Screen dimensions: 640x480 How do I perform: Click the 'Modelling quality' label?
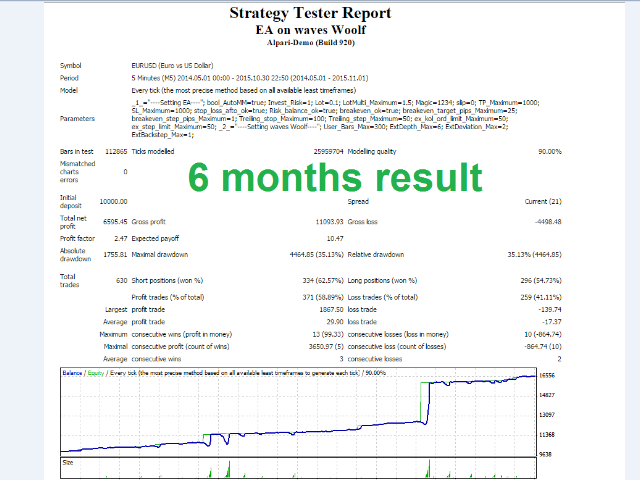(372, 151)
